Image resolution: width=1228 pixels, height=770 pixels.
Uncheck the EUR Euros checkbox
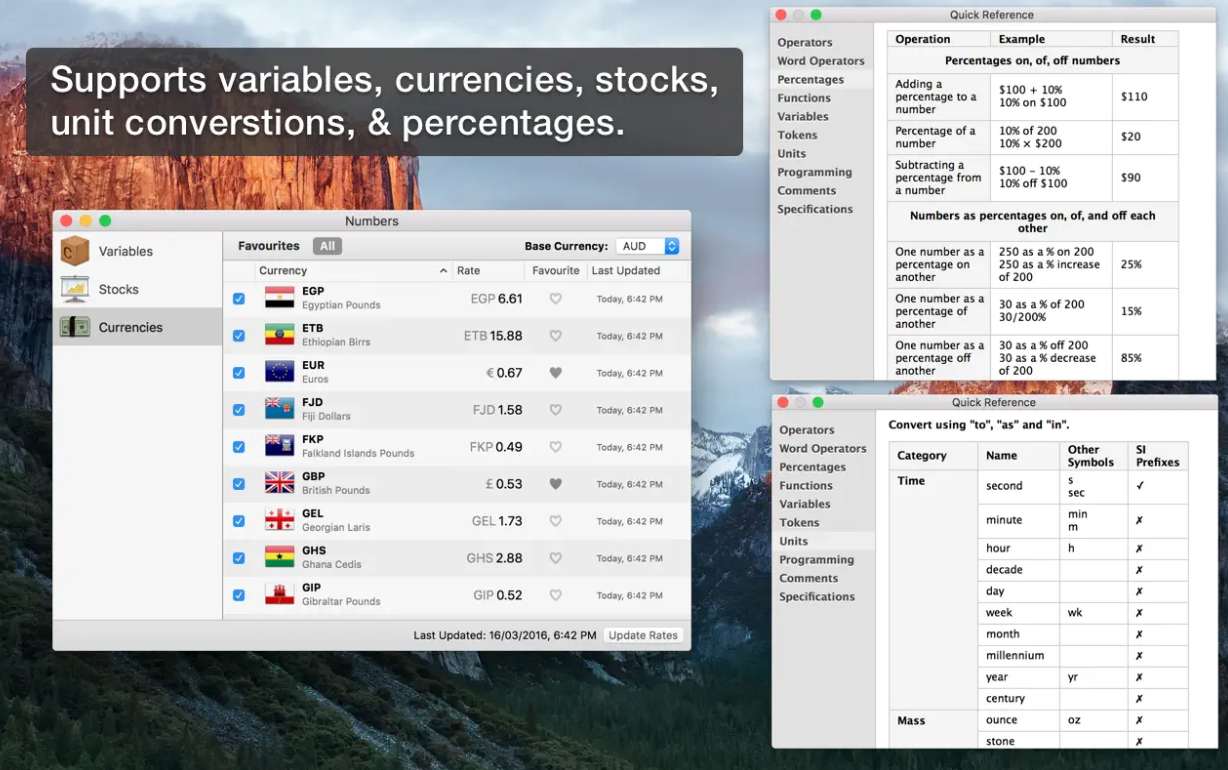(x=238, y=373)
